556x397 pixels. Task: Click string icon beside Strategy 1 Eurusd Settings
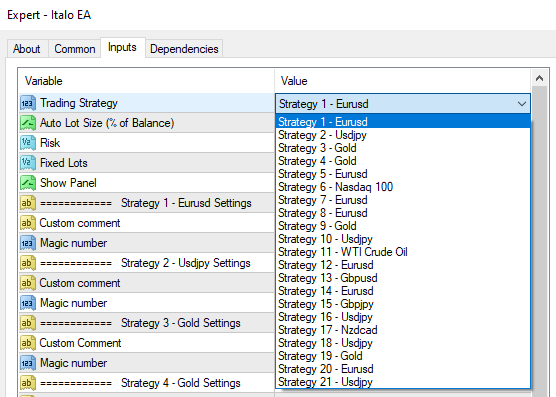point(28,203)
